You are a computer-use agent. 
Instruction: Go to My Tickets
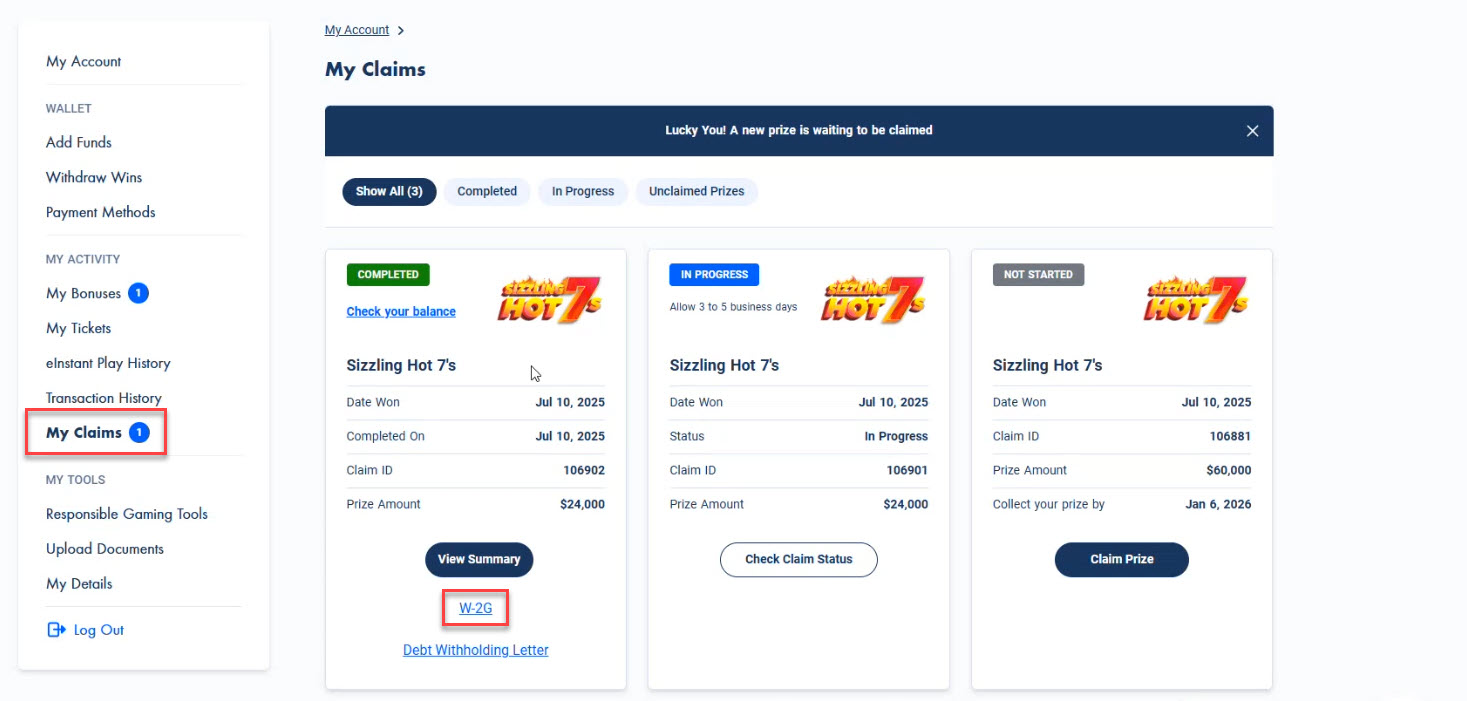click(78, 328)
